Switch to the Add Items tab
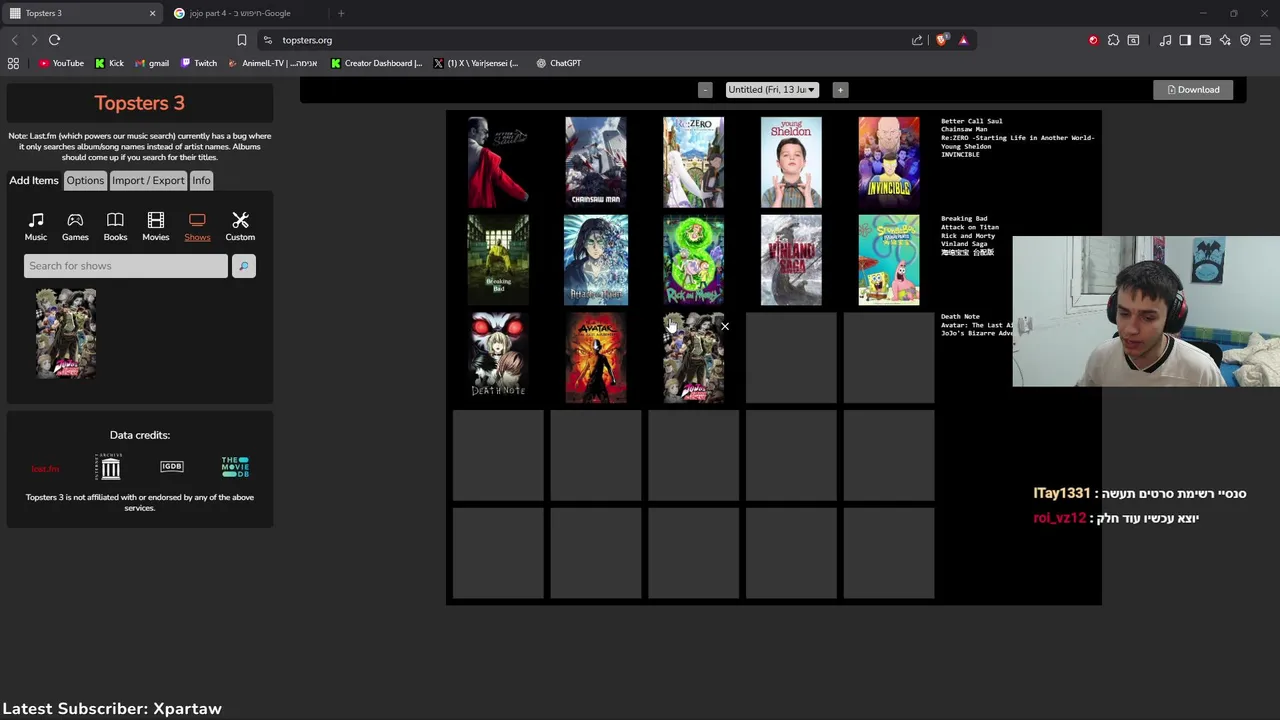1280x720 pixels. point(34,180)
